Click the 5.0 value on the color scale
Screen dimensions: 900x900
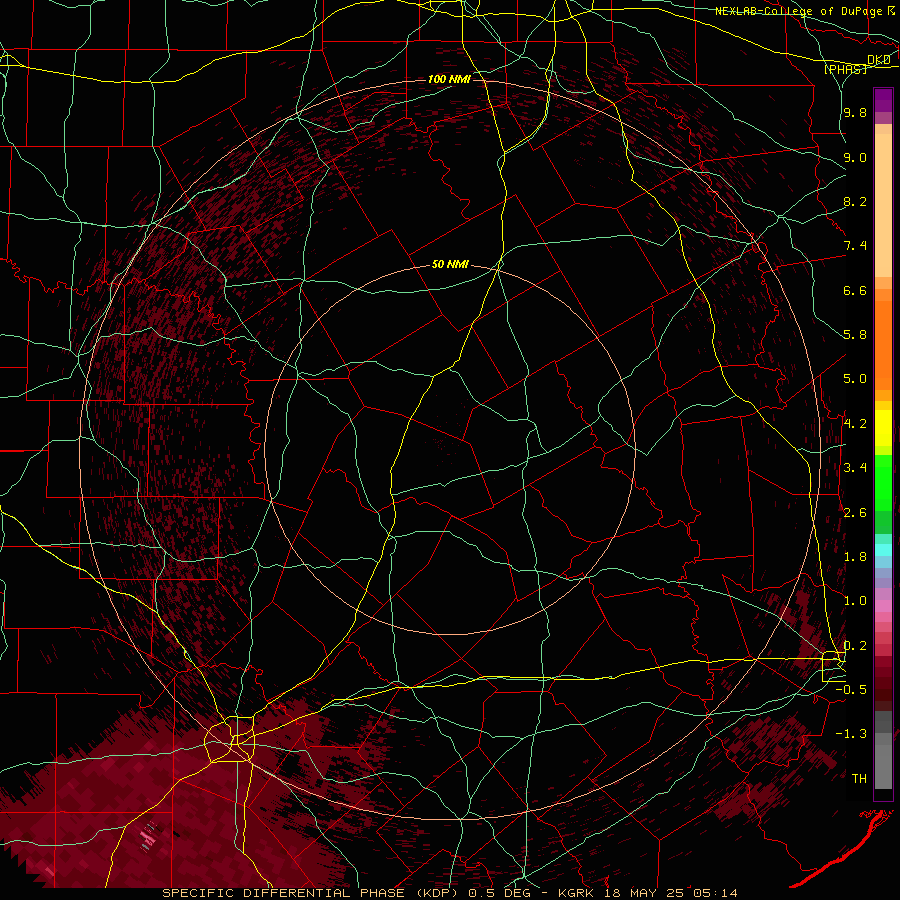pos(855,379)
